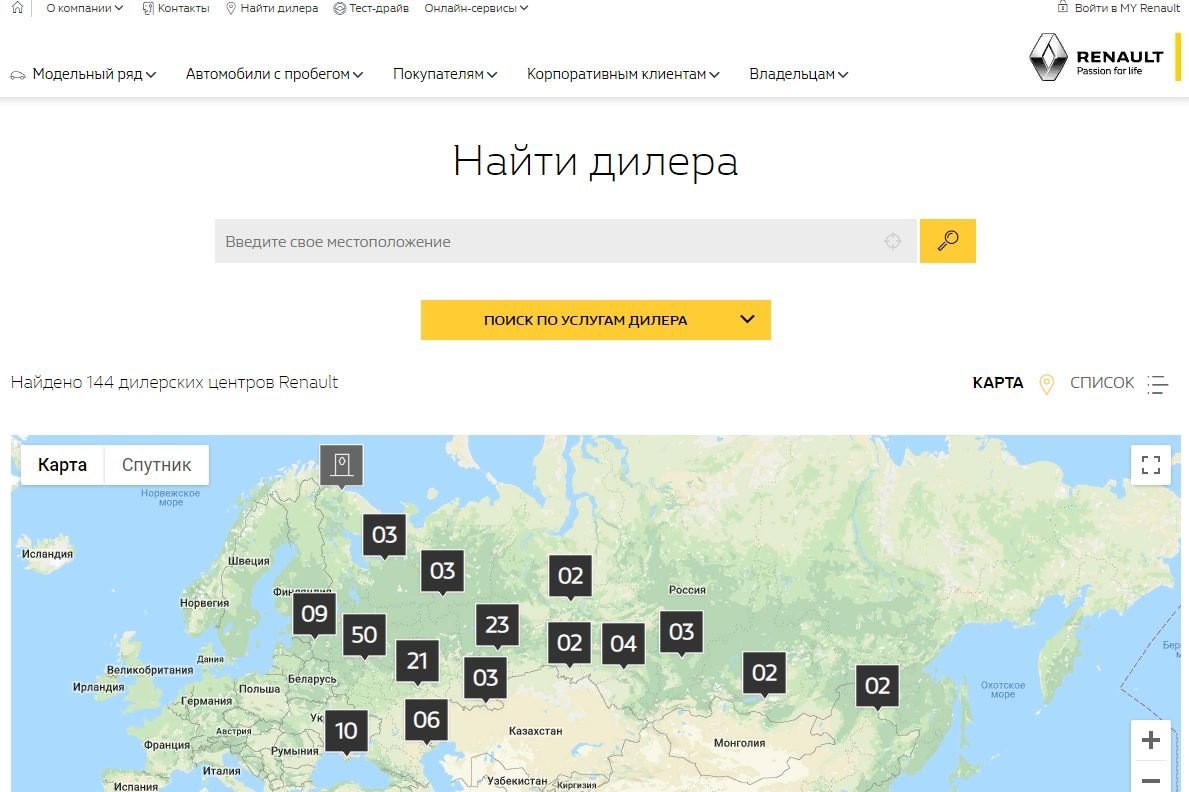Toggle fullscreen map view
Image resolution: width=1189 pixels, height=792 pixels.
click(1151, 465)
